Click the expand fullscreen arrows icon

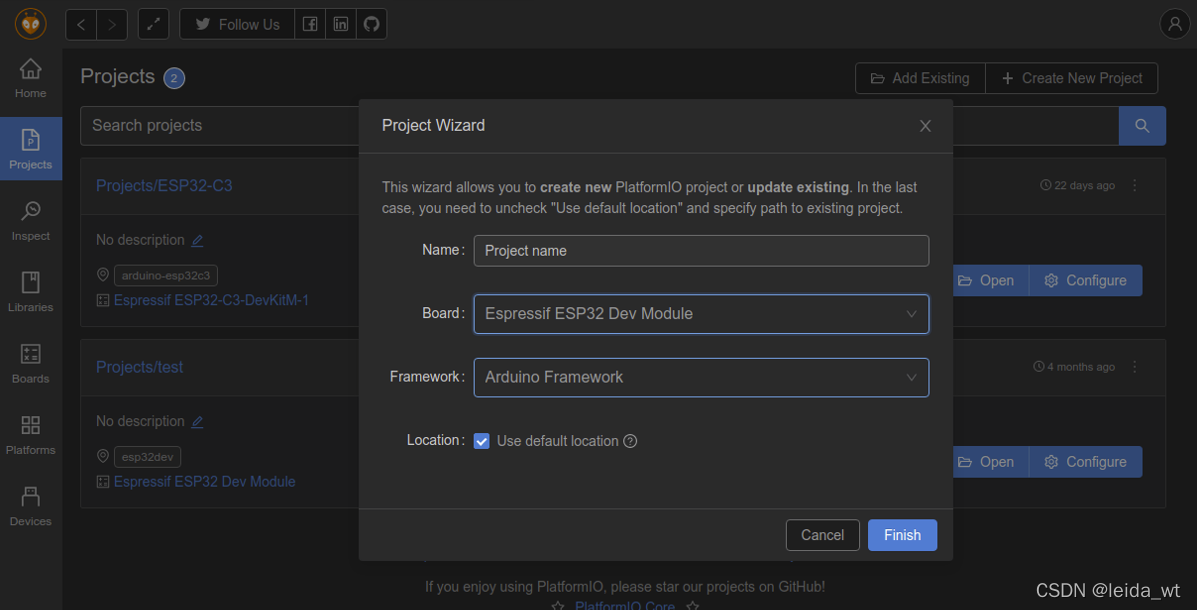(153, 24)
